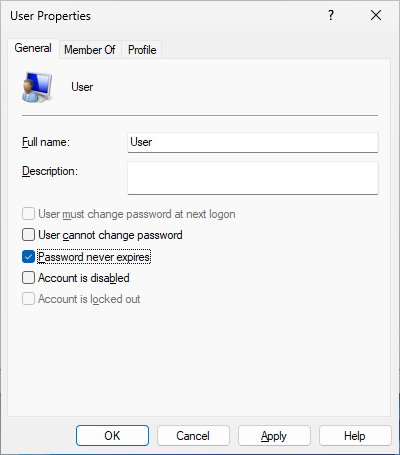Confirm with the OK button
Viewport: 400px width, 455px height.
tap(112, 435)
